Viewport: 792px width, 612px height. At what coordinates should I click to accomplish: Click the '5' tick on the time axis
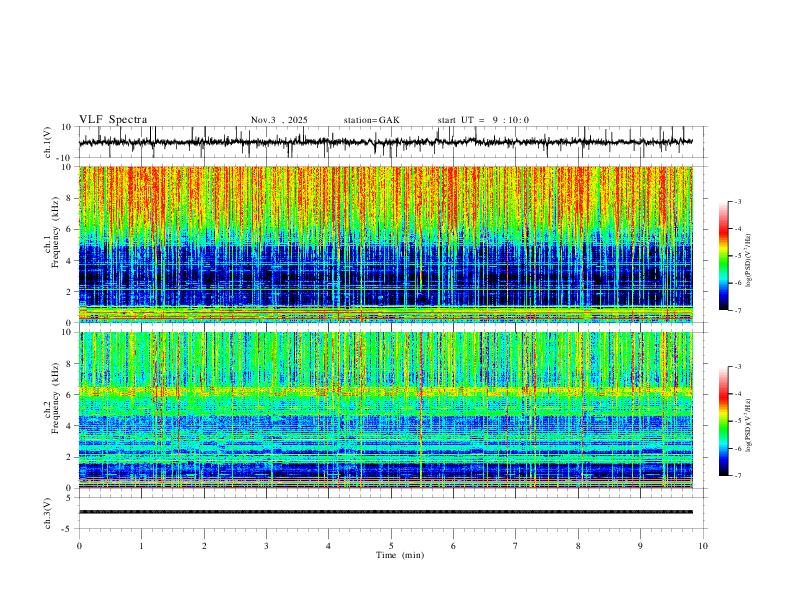(x=391, y=546)
